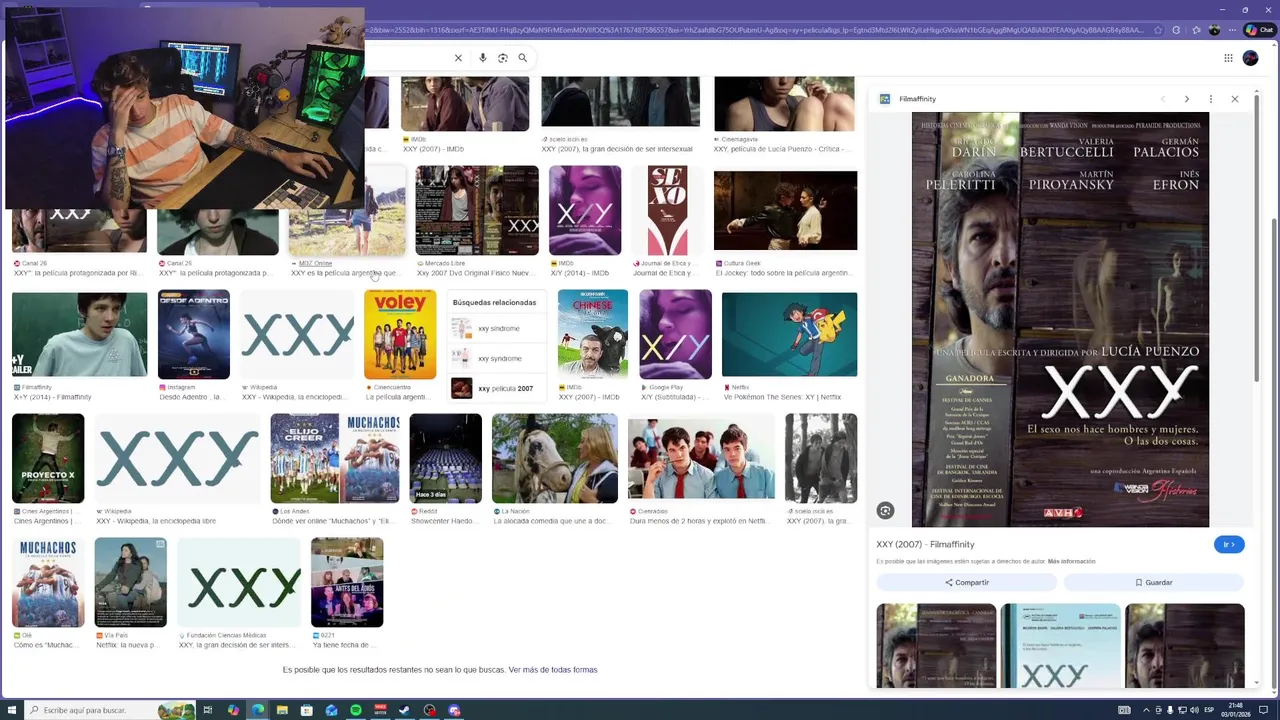Open the large XXY poster image

pyautogui.click(x=1060, y=320)
